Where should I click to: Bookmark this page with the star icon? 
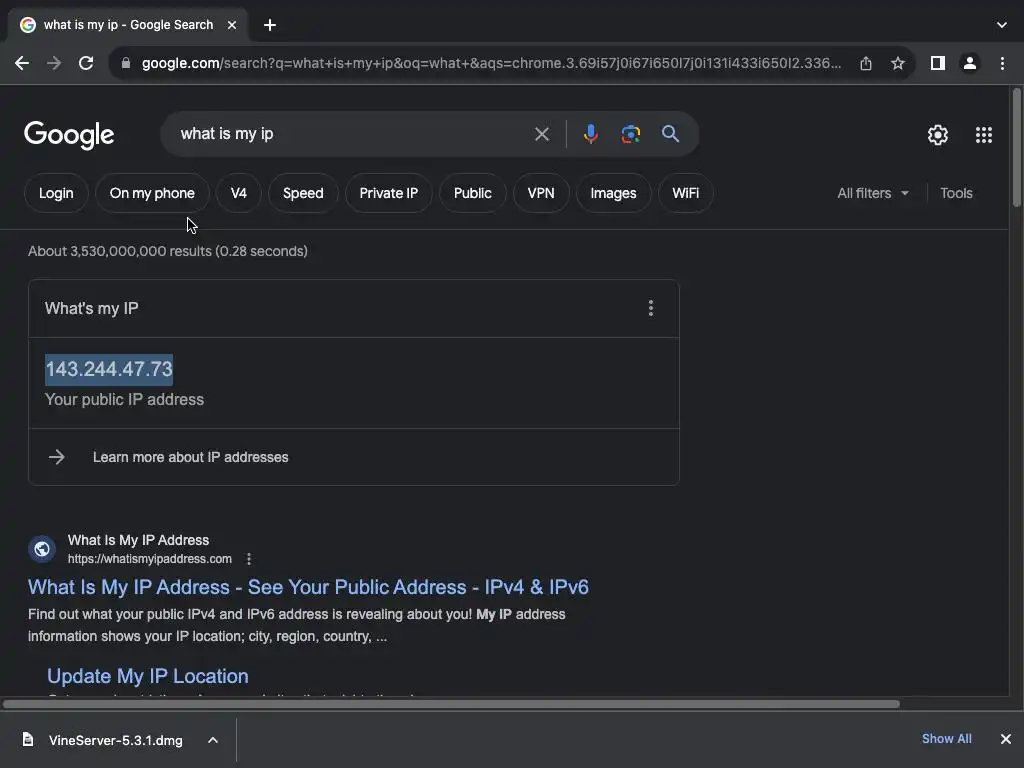click(x=898, y=63)
